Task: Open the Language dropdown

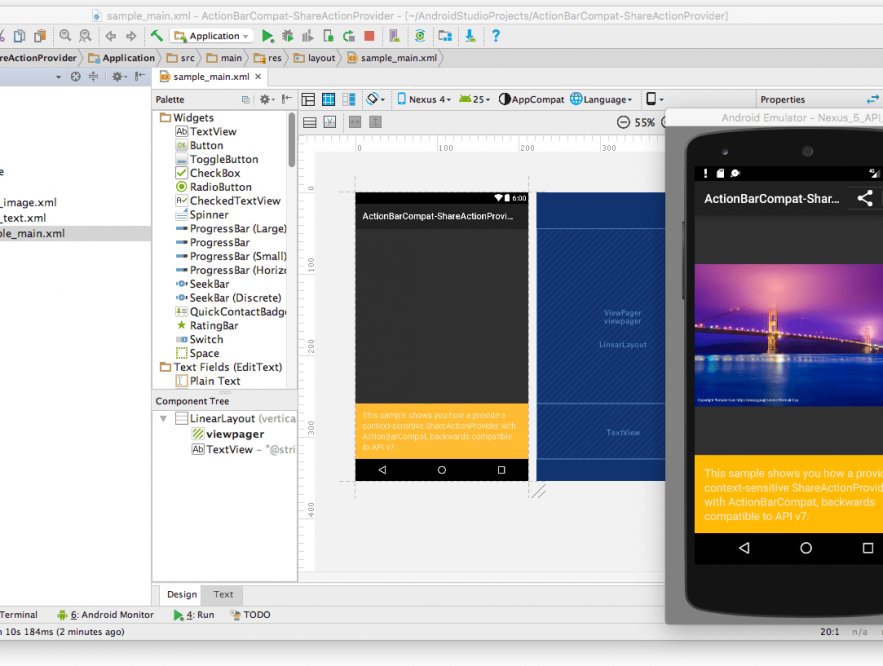Action: pos(601,100)
